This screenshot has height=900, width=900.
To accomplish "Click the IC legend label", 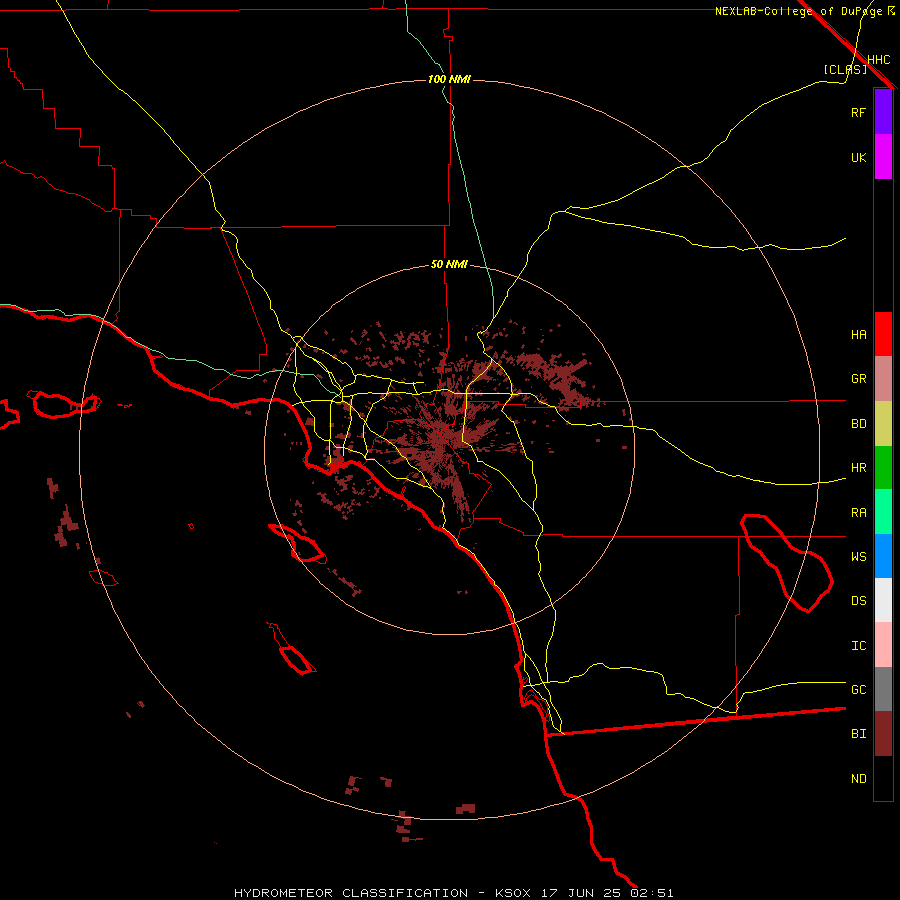I will click(x=859, y=645).
